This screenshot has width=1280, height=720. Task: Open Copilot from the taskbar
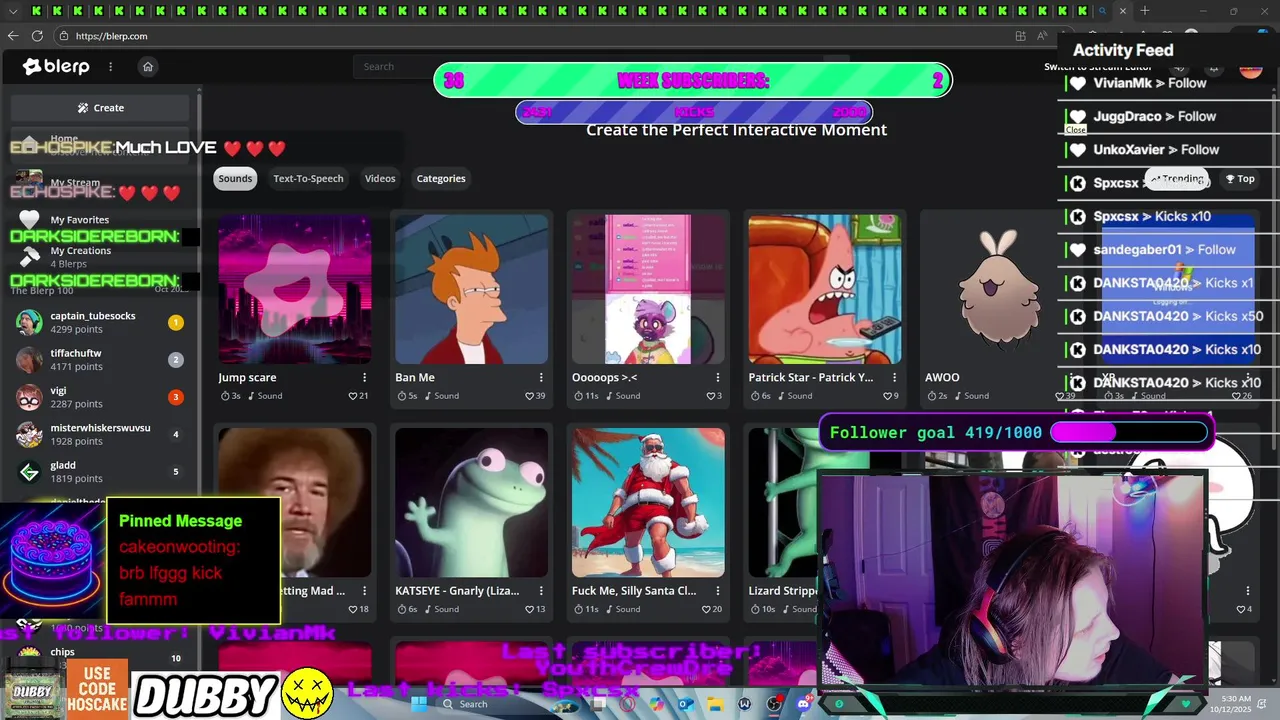tap(657, 704)
